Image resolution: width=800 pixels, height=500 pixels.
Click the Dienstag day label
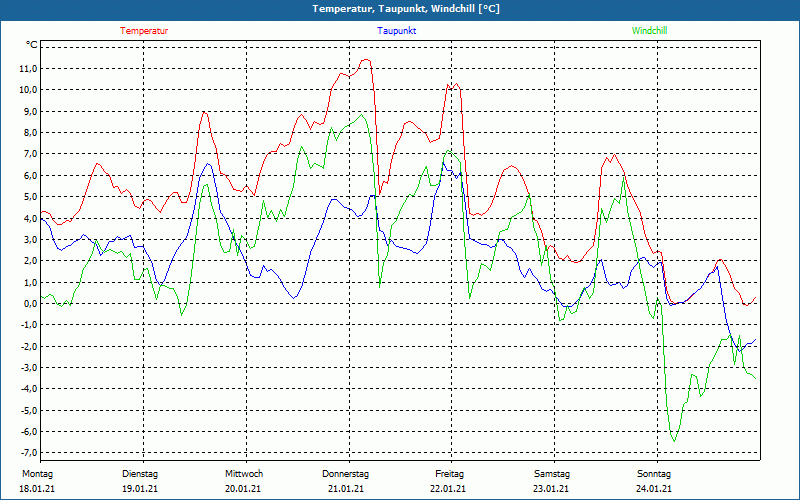[x=140, y=474]
